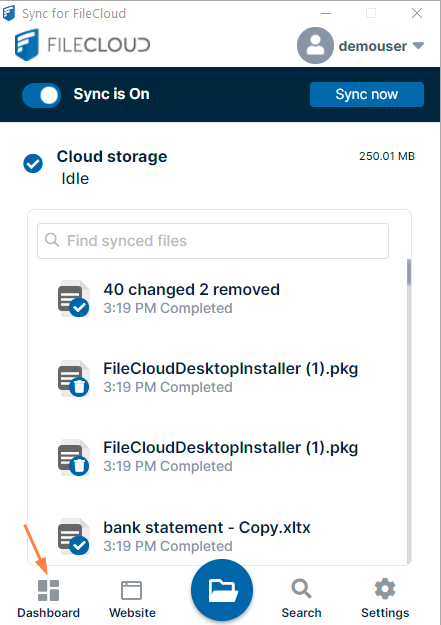Open Settings gear icon
Screen dimensions: 441x625
[x=385, y=589]
